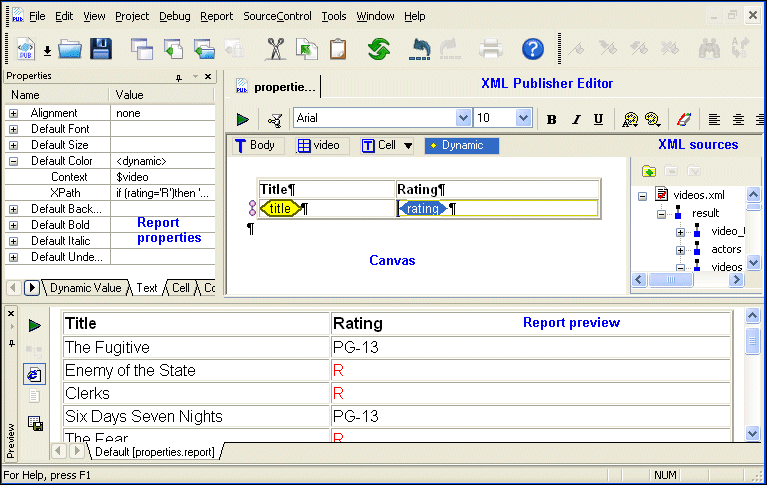Open Help with the blue question mark
The width and height of the screenshot is (767, 485).
pos(533,49)
